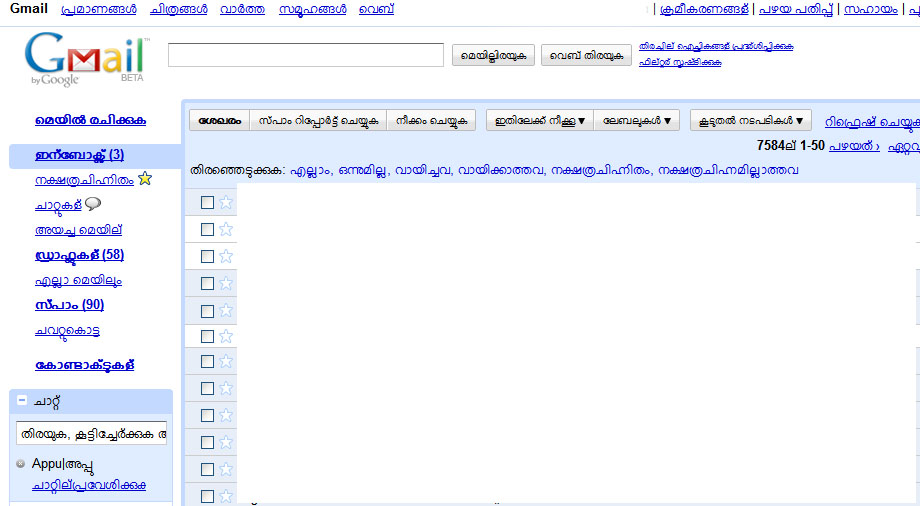This screenshot has height=506, width=920.
Task: Tick the sixth message row checkbox
Action: click(207, 336)
